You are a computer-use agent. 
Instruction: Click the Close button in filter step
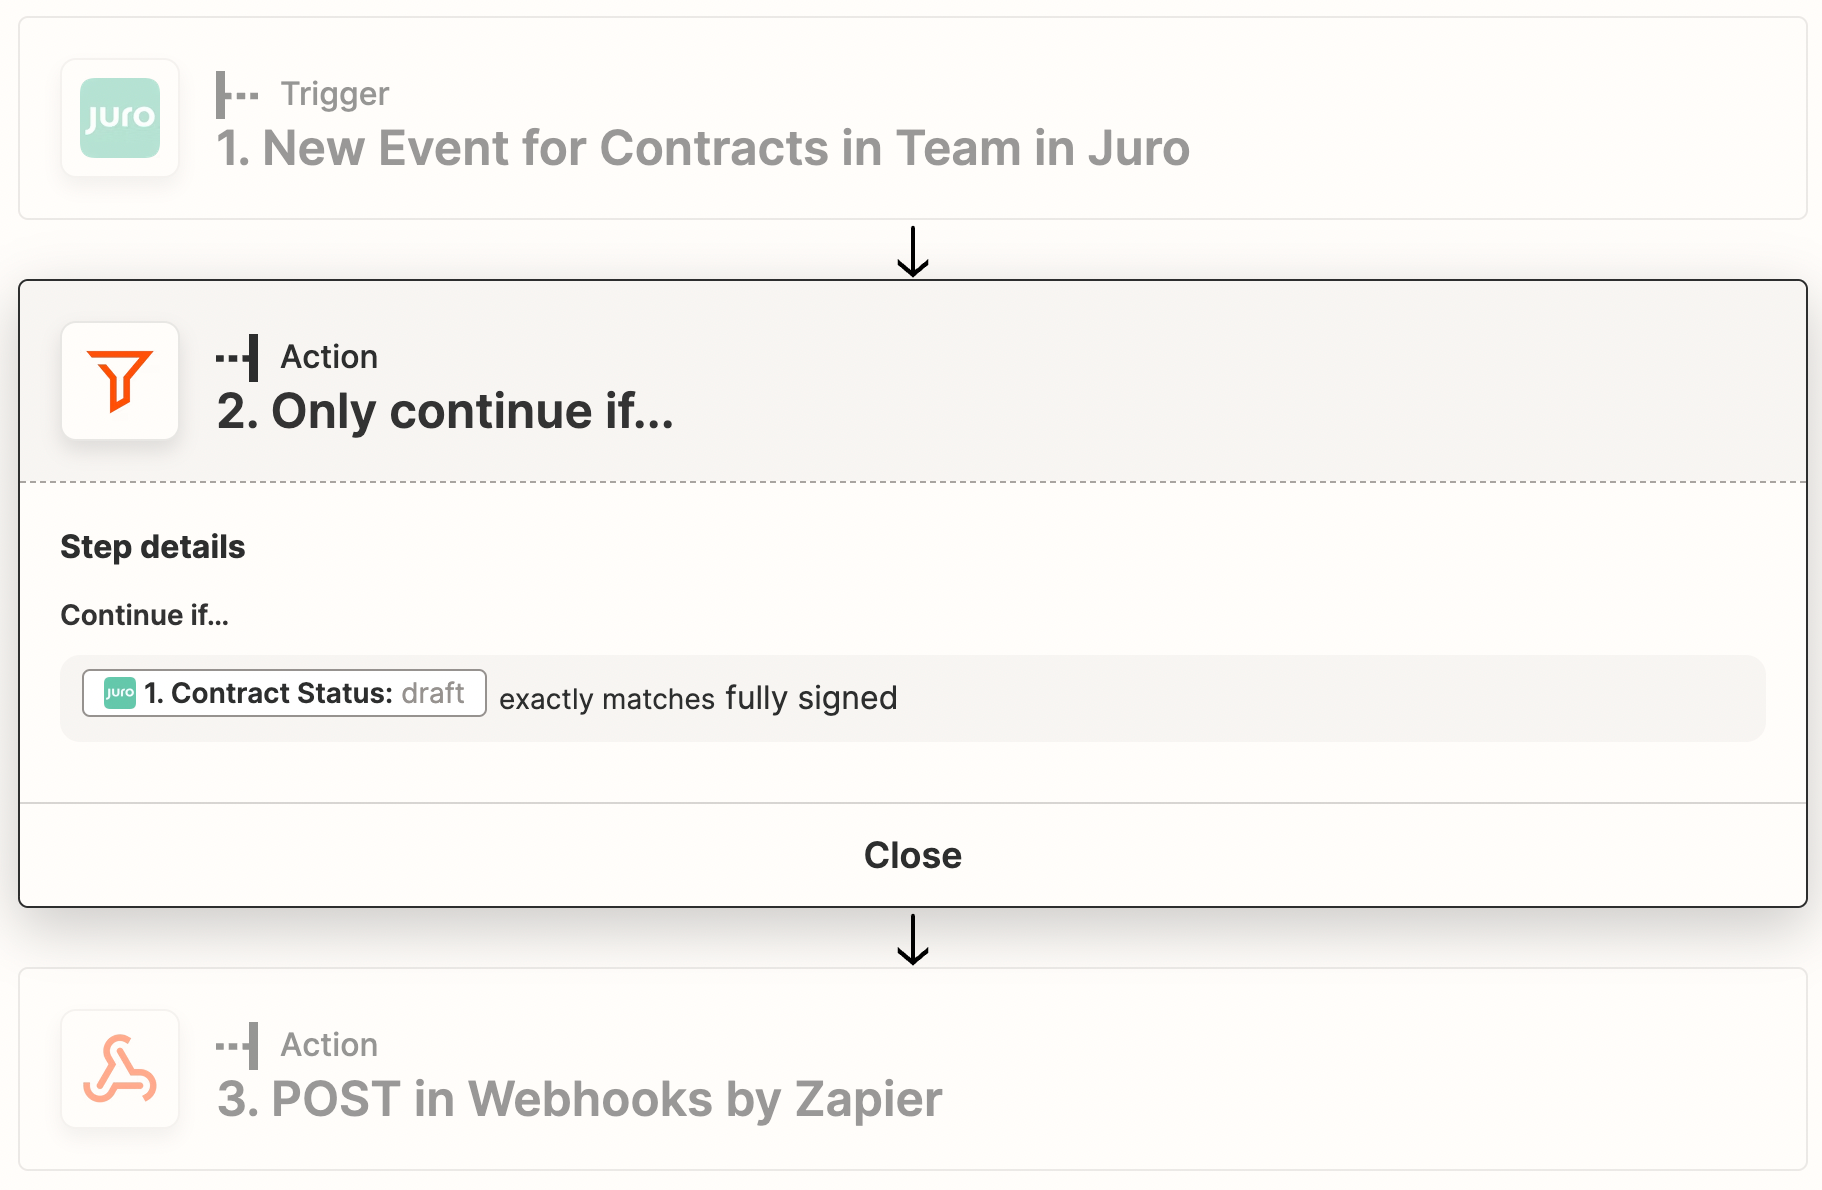[913, 855]
